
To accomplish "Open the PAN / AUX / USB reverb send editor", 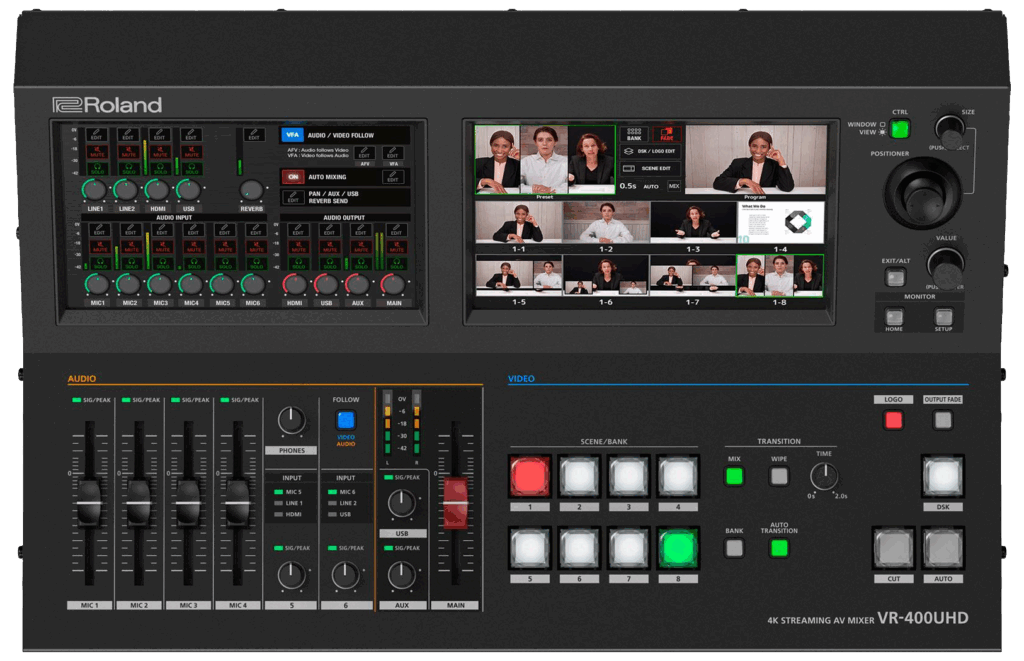I will point(293,198).
